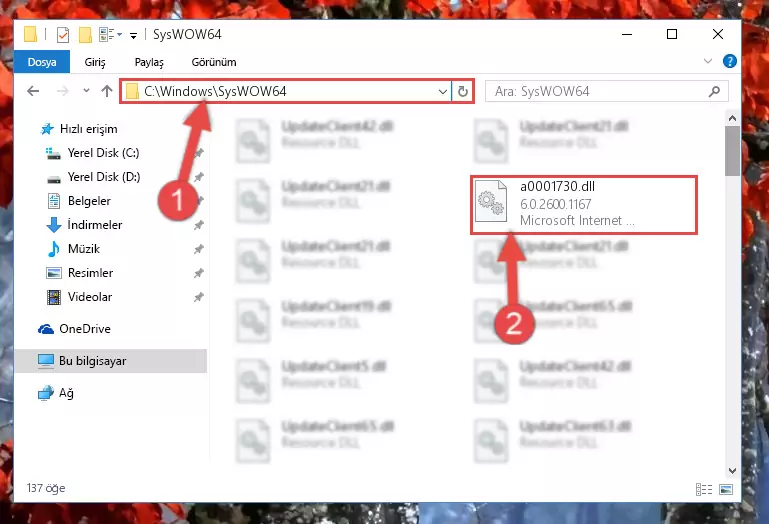Click the pin icon next to İndirmeler
The width and height of the screenshot is (769, 524).
click(199, 225)
